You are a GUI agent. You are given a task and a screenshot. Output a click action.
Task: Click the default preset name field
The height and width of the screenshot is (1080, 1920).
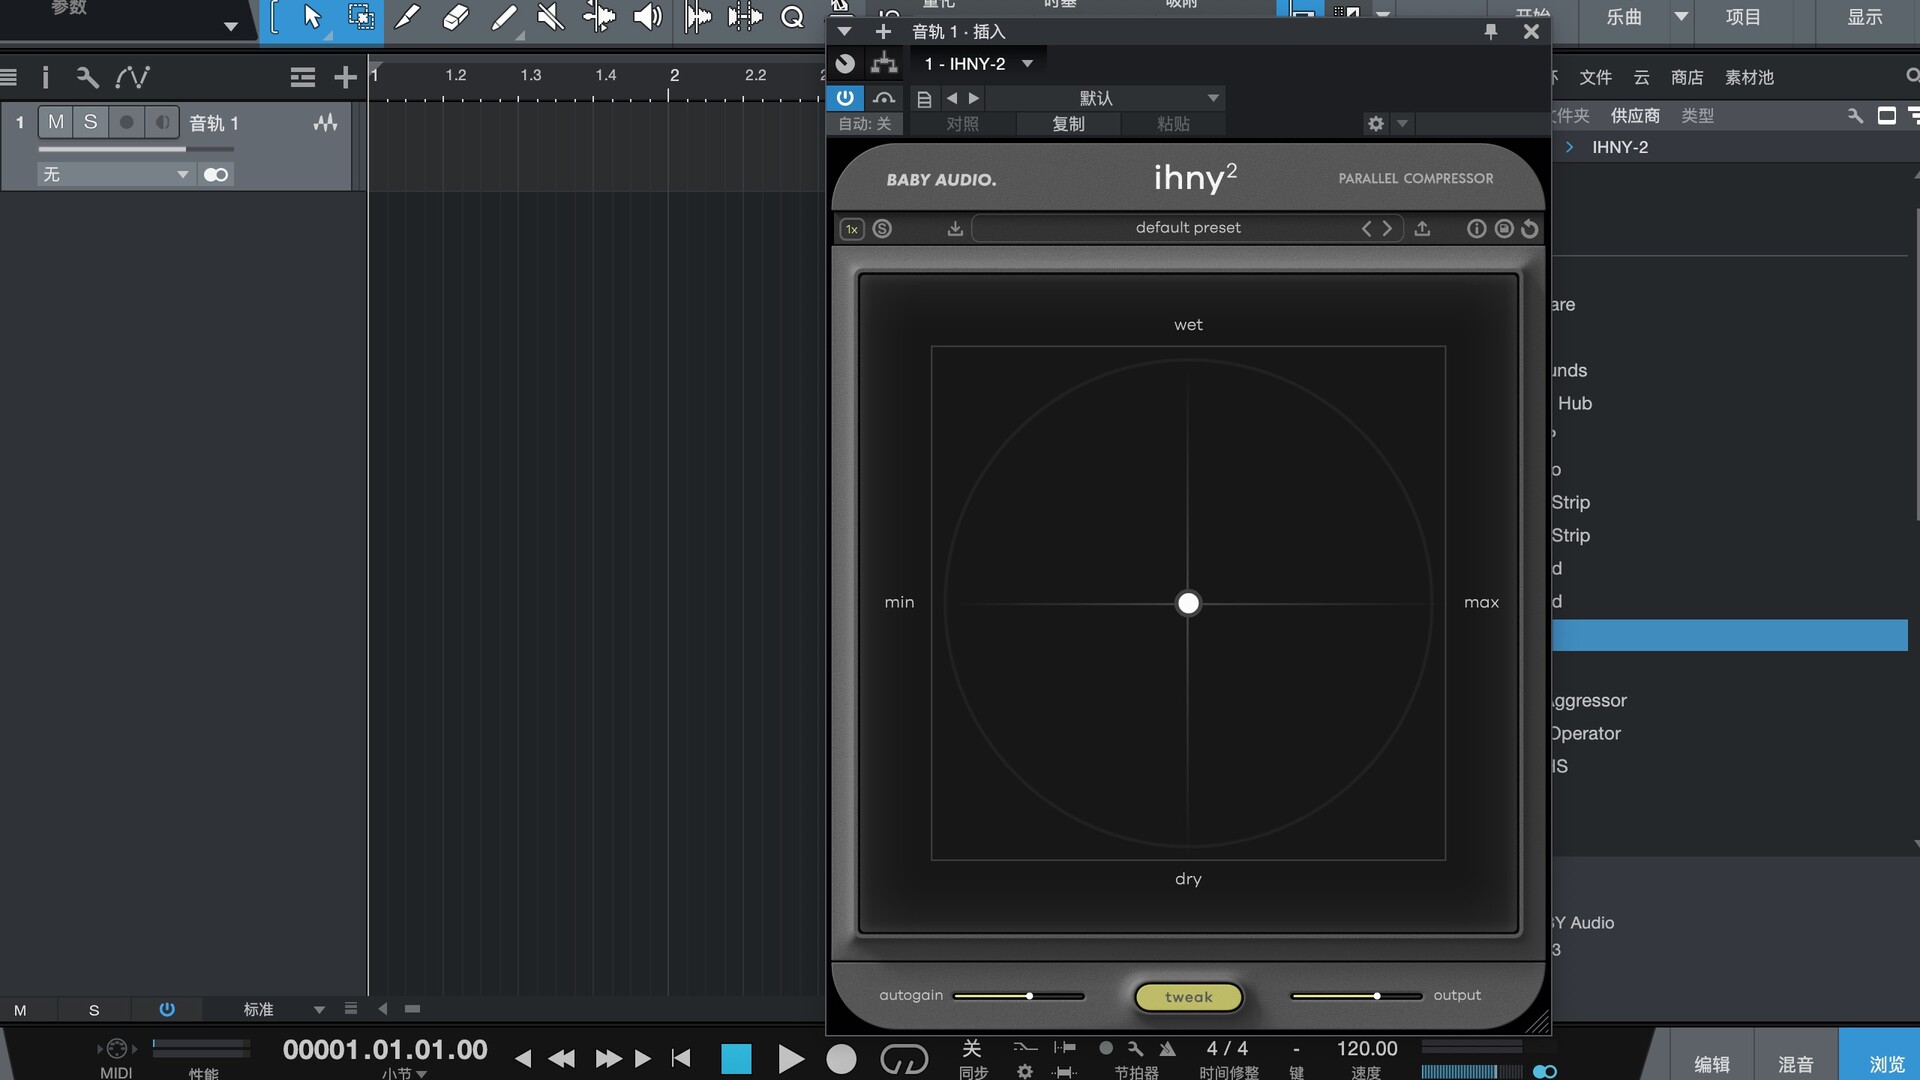[1188, 228]
